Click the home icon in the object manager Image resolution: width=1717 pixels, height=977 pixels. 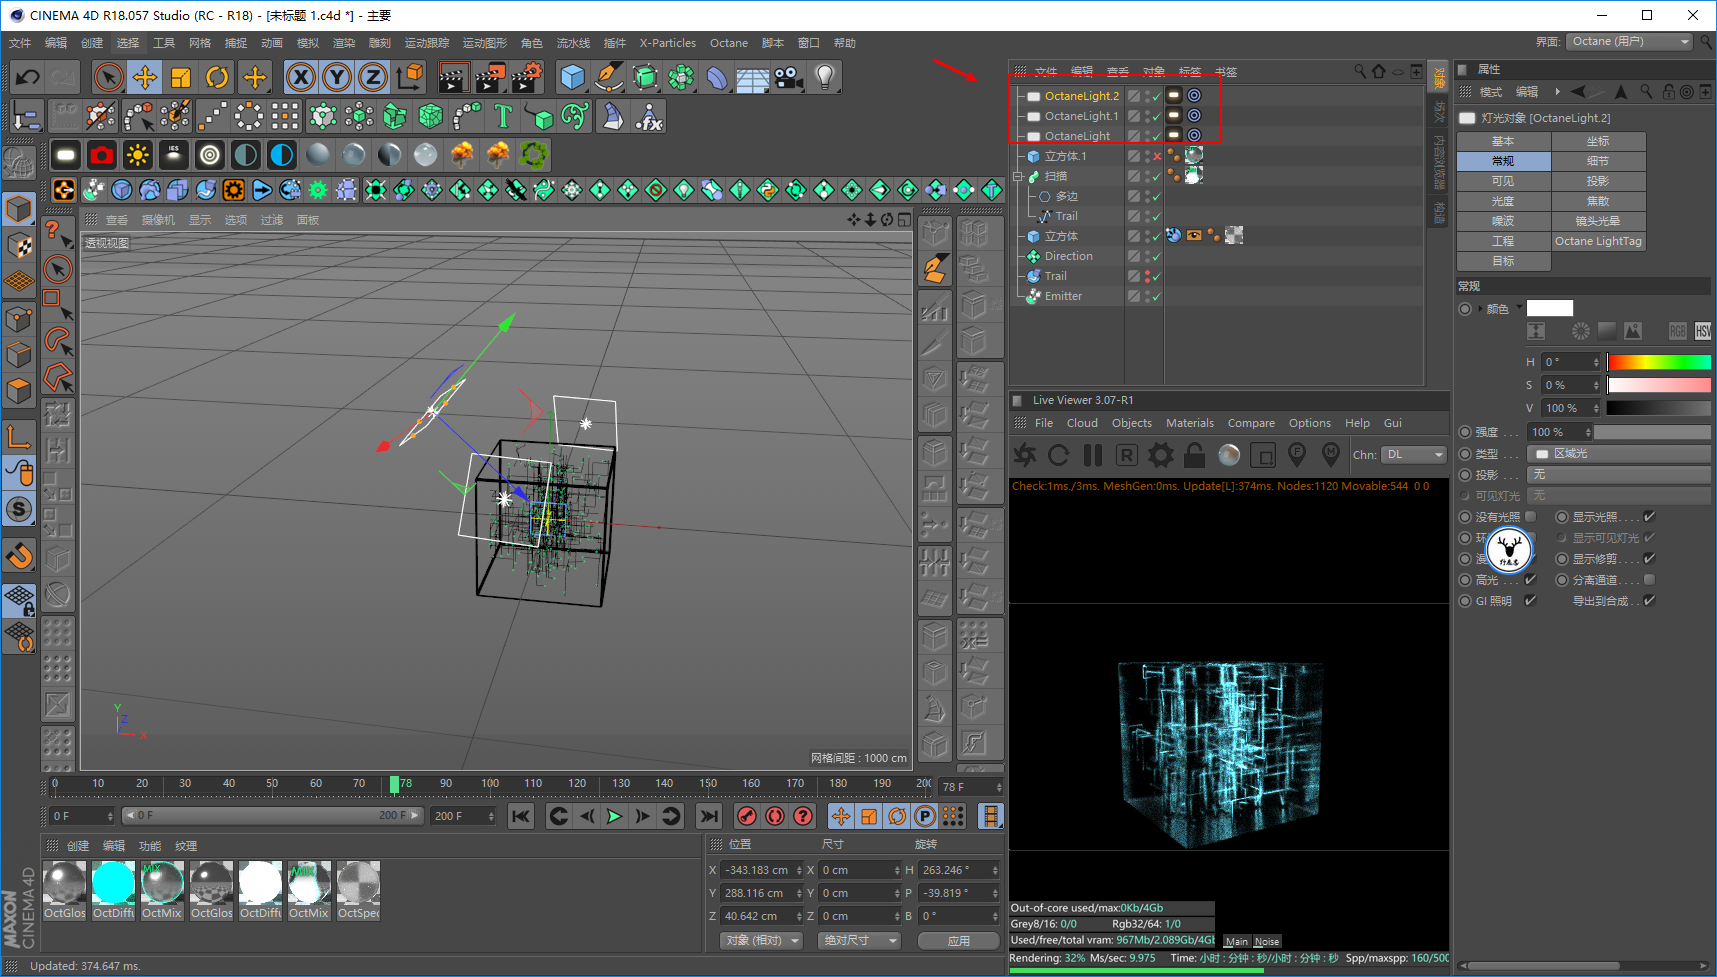[1379, 71]
